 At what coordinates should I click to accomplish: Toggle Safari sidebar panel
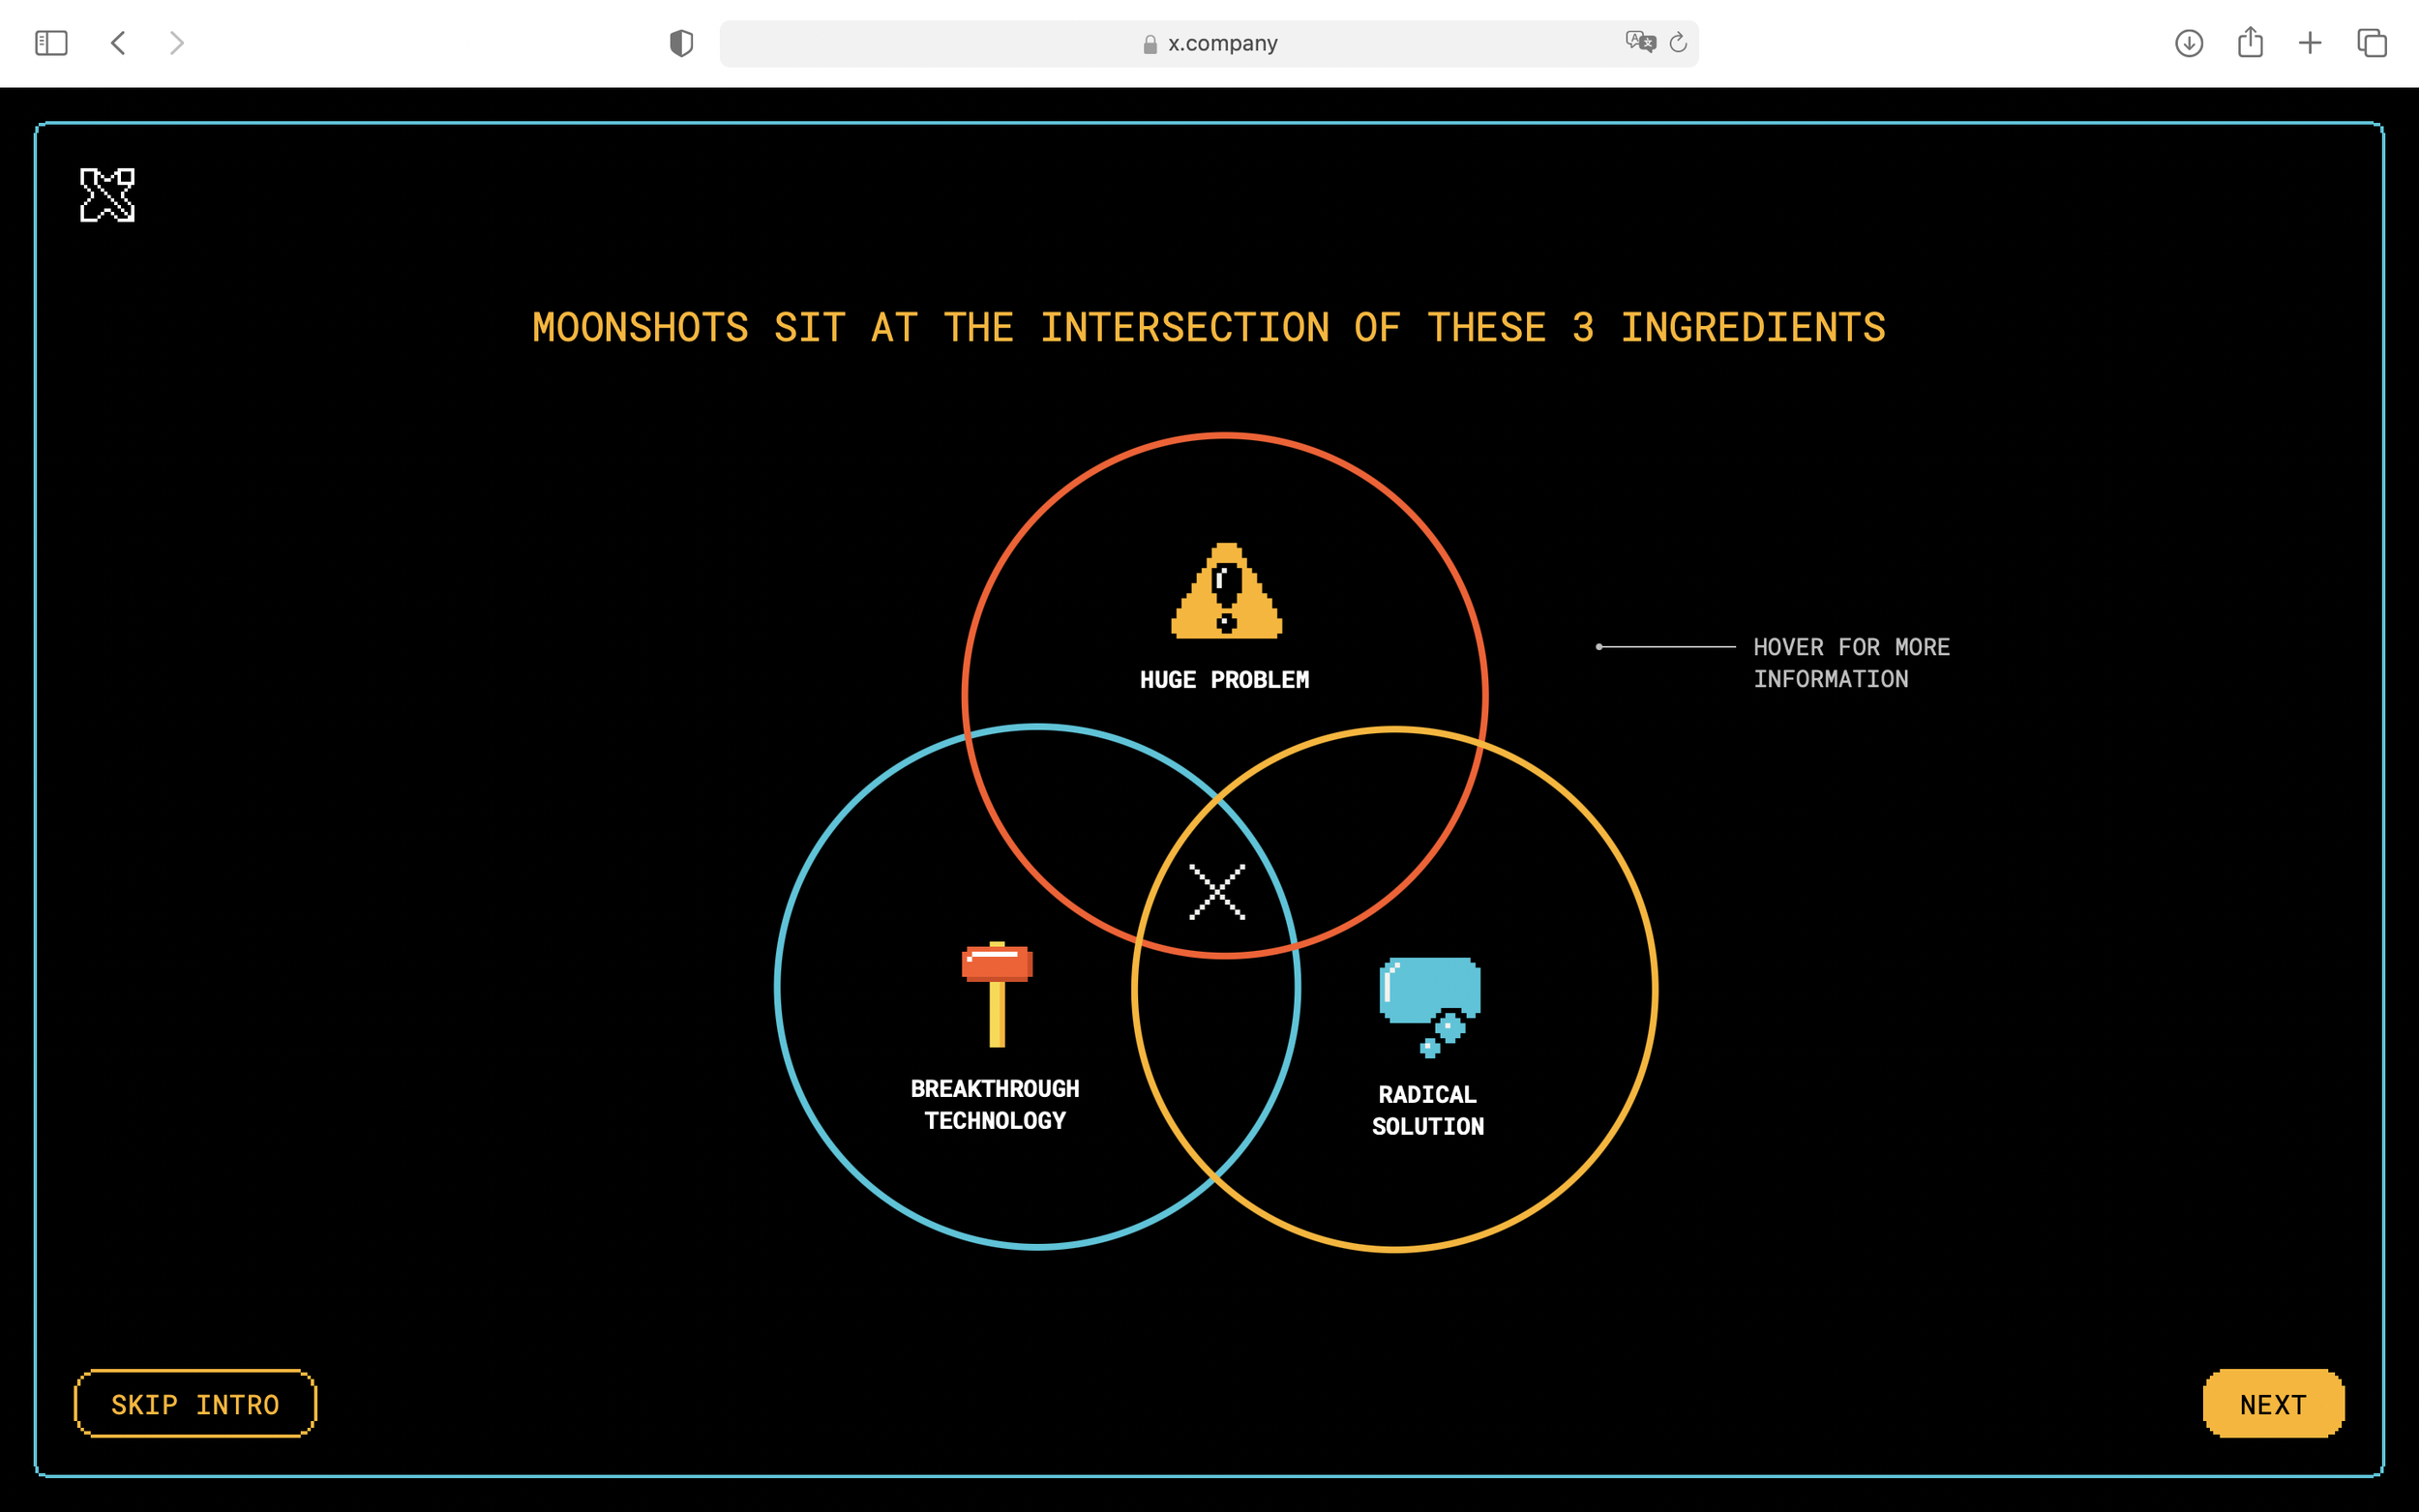[x=51, y=43]
